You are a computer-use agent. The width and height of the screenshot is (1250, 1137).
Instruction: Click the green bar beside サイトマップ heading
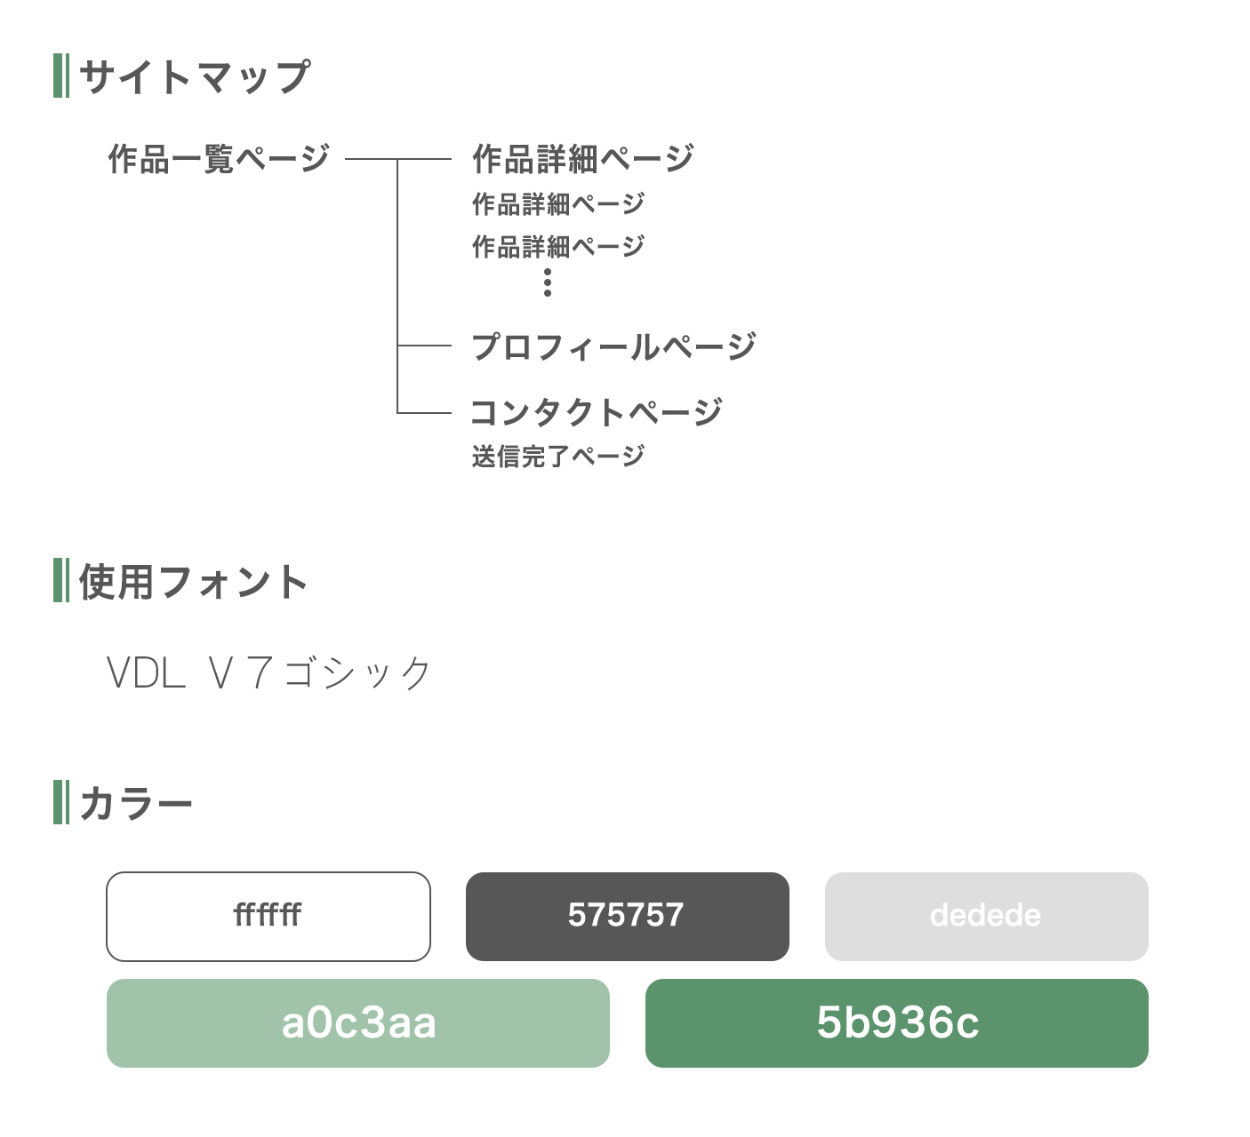click(61, 76)
